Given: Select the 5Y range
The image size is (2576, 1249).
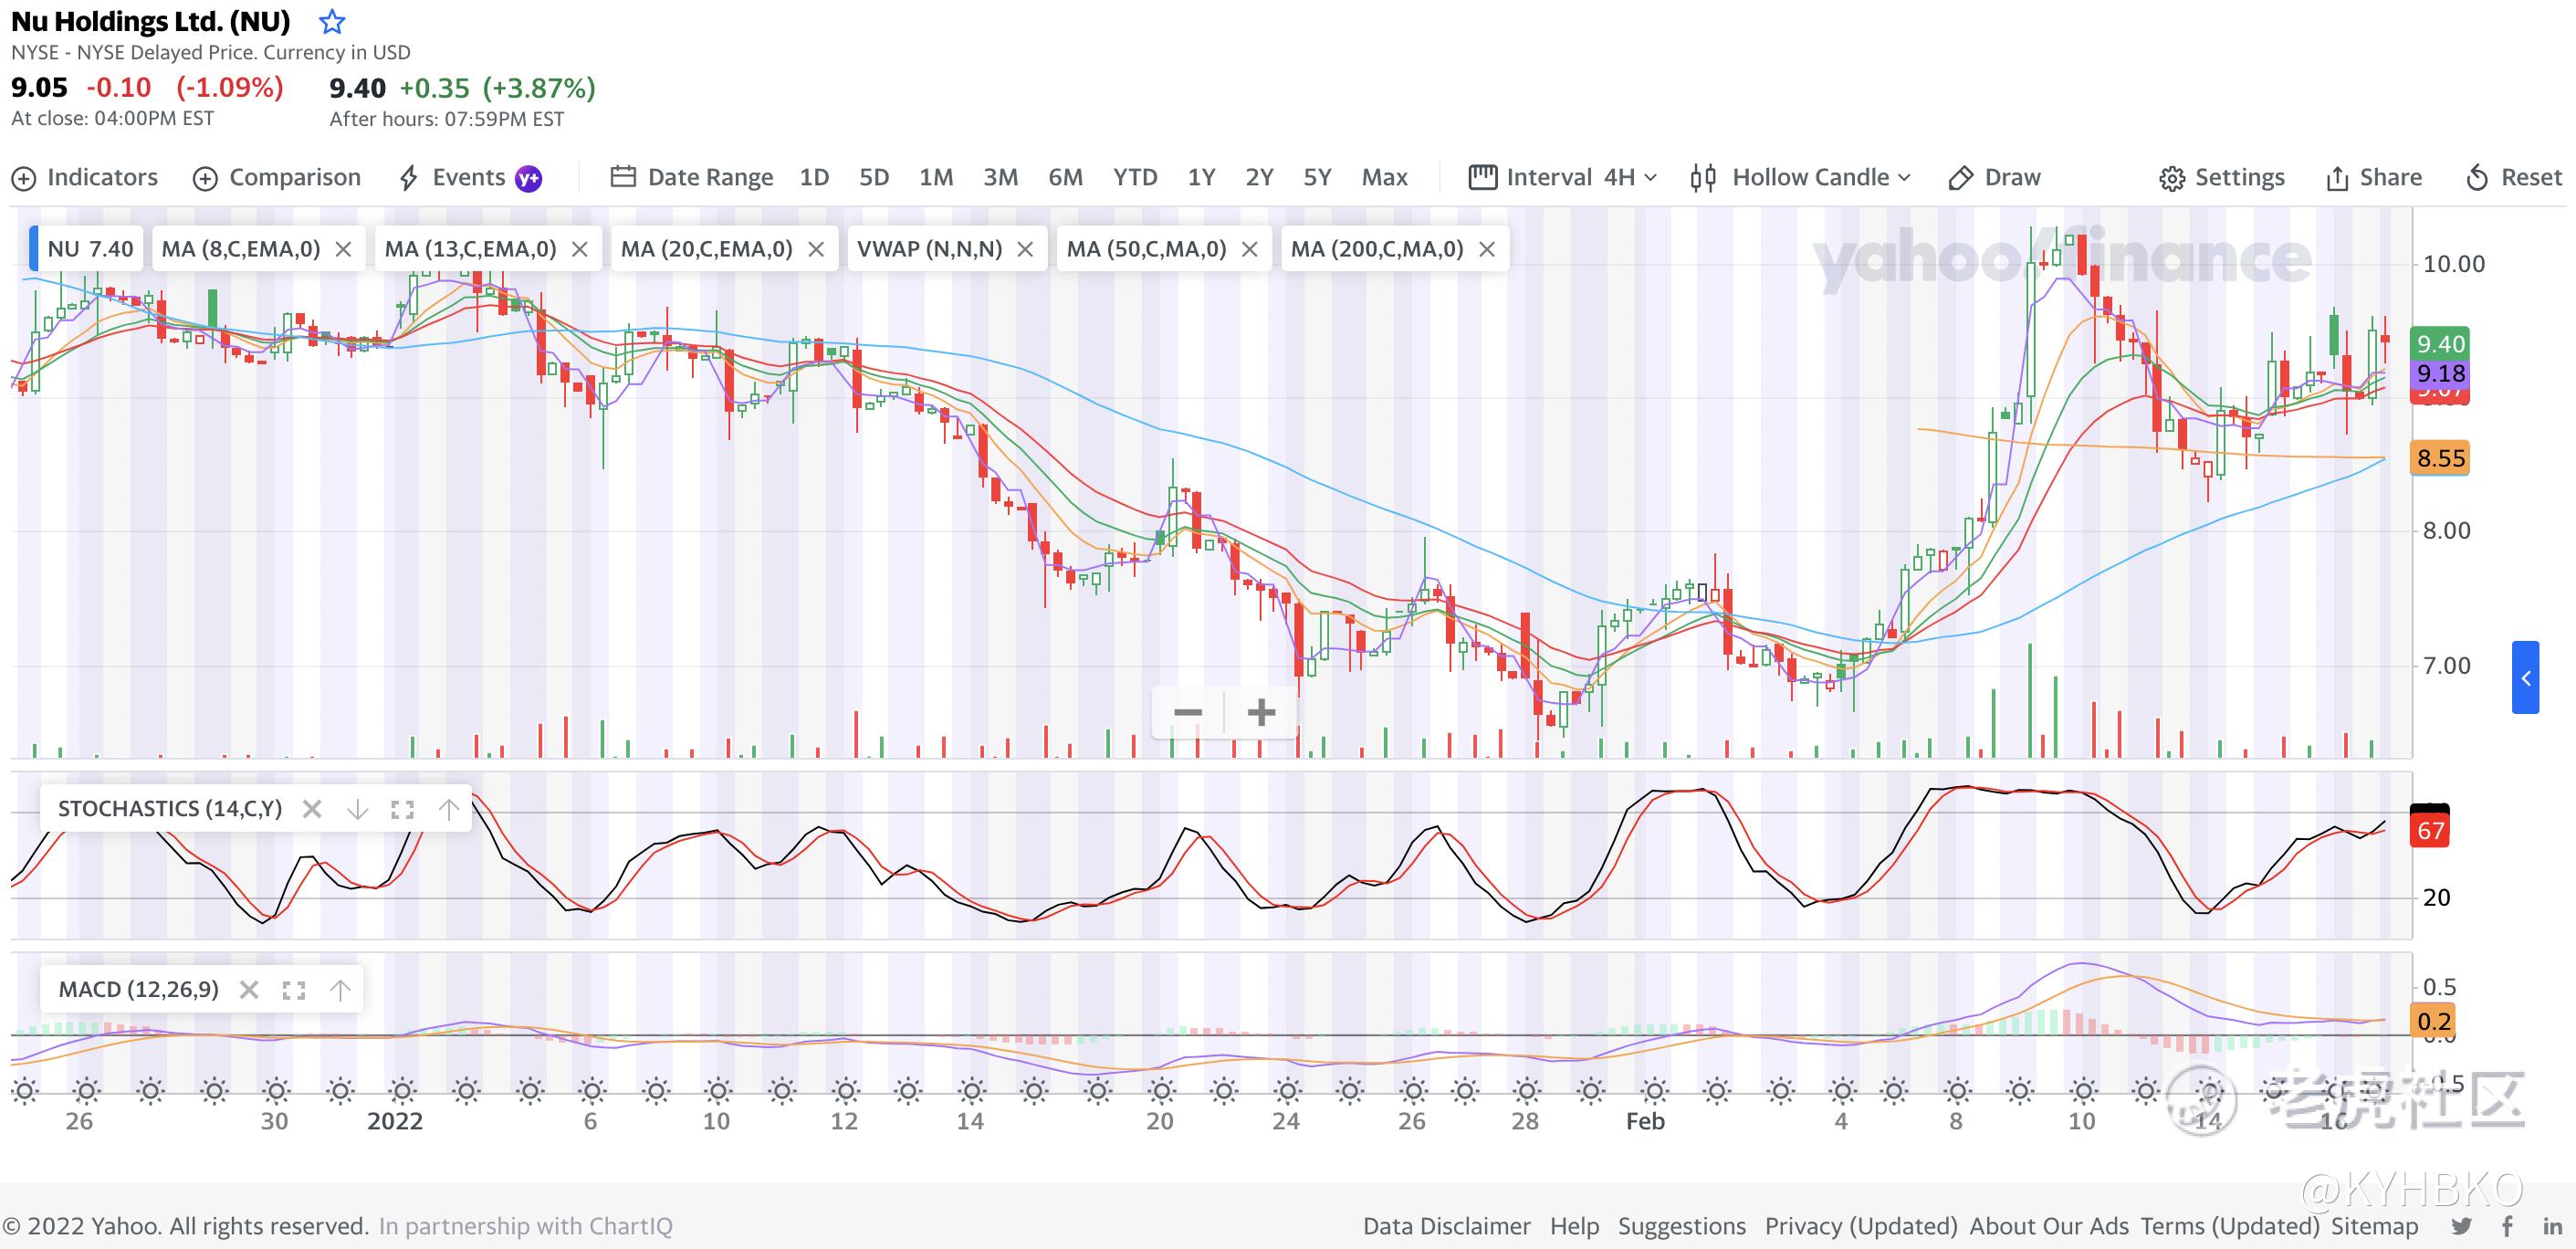Looking at the screenshot, I should [1317, 177].
